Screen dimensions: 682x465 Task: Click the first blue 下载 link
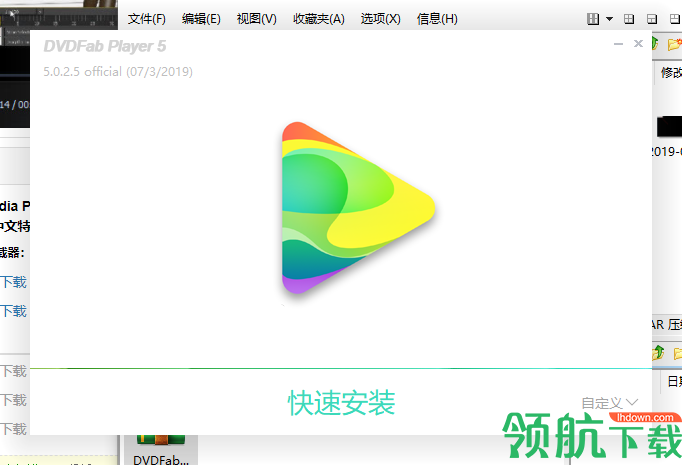pyautogui.click(x=13, y=282)
